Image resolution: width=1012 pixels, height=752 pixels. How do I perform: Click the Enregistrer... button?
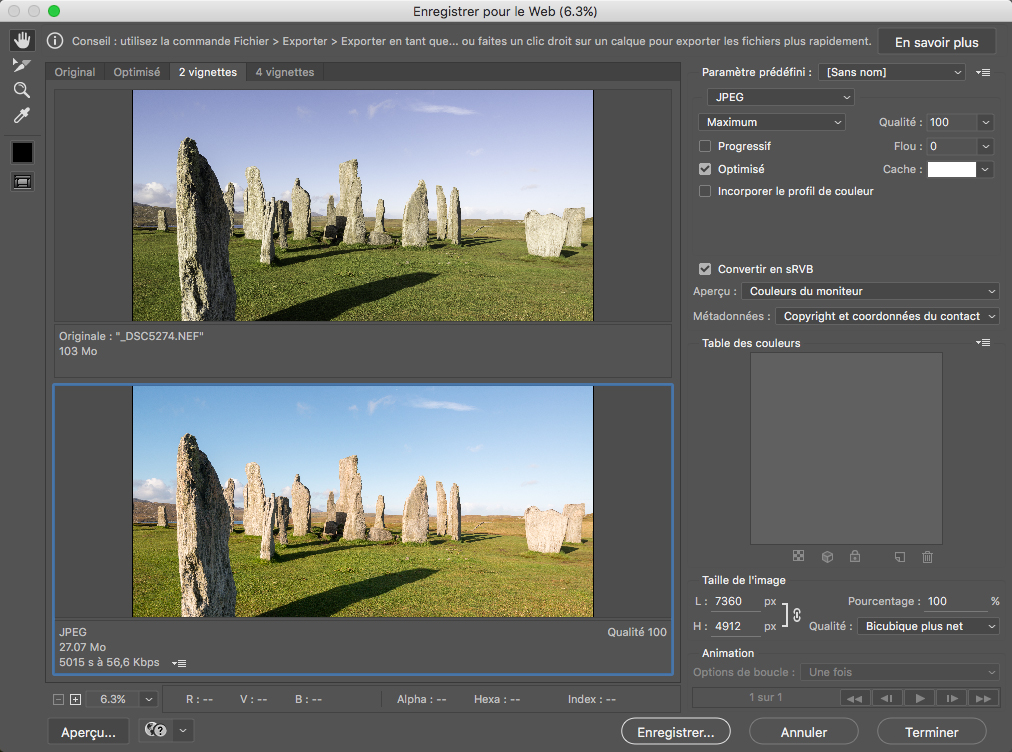coord(675,732)
